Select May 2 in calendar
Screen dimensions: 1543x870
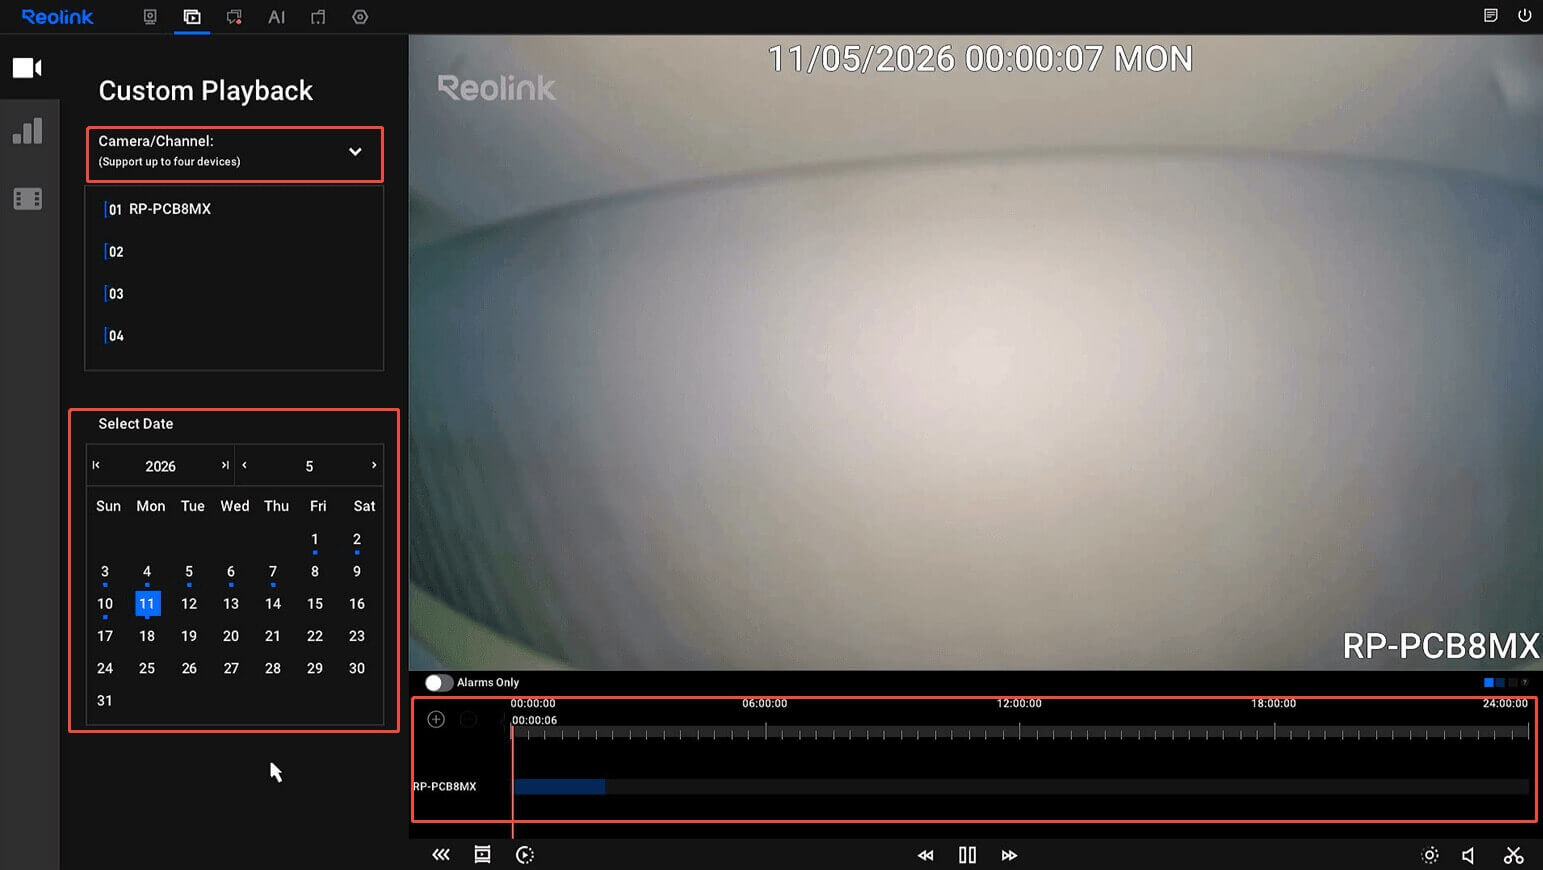click(x=357, y=540)
